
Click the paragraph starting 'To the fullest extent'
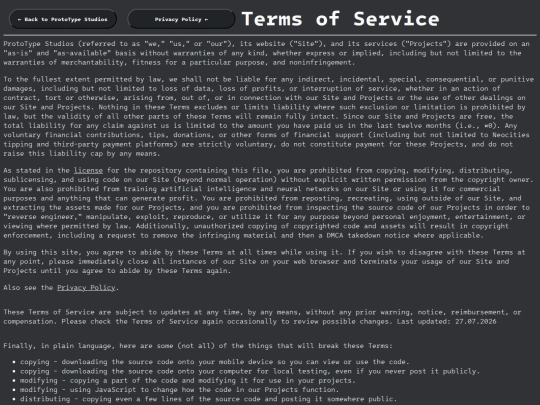click(x=269, y=116)
